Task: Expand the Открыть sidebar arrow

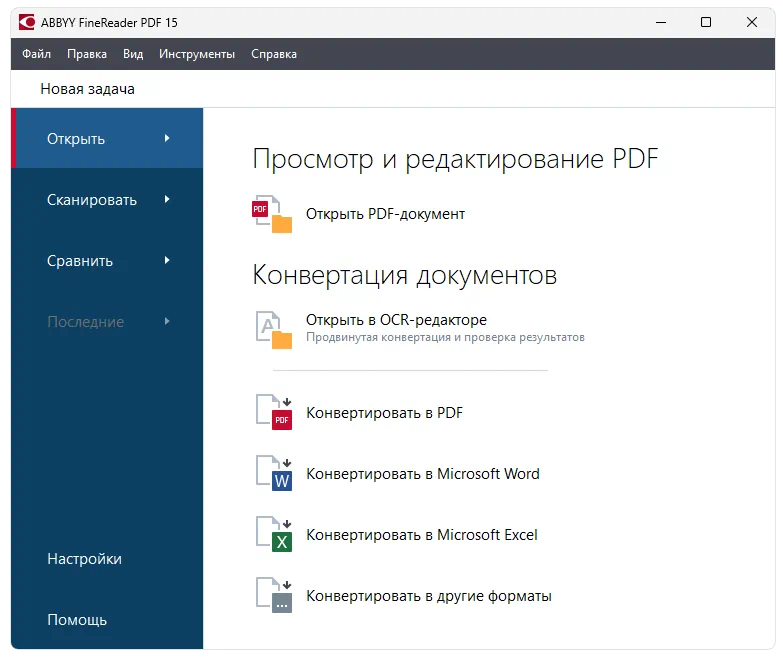Action: pos(167,139)
